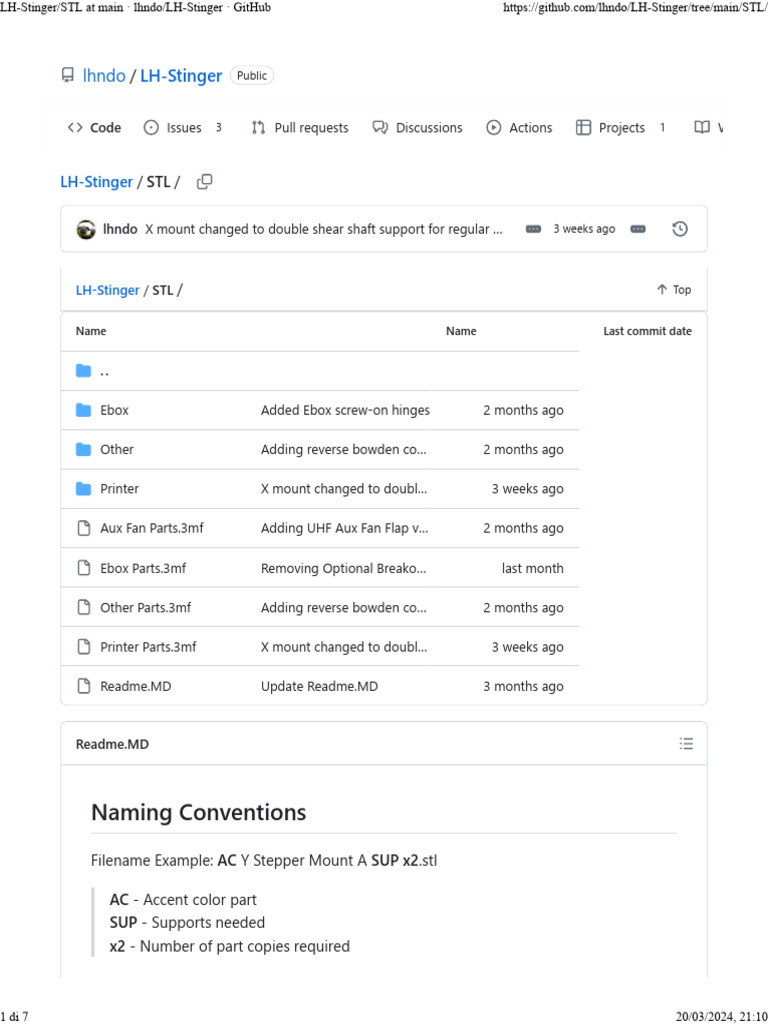Screen dimensions: 768x1024
Task: Go to the Discussions tab
Action: (x=418, y=128)
